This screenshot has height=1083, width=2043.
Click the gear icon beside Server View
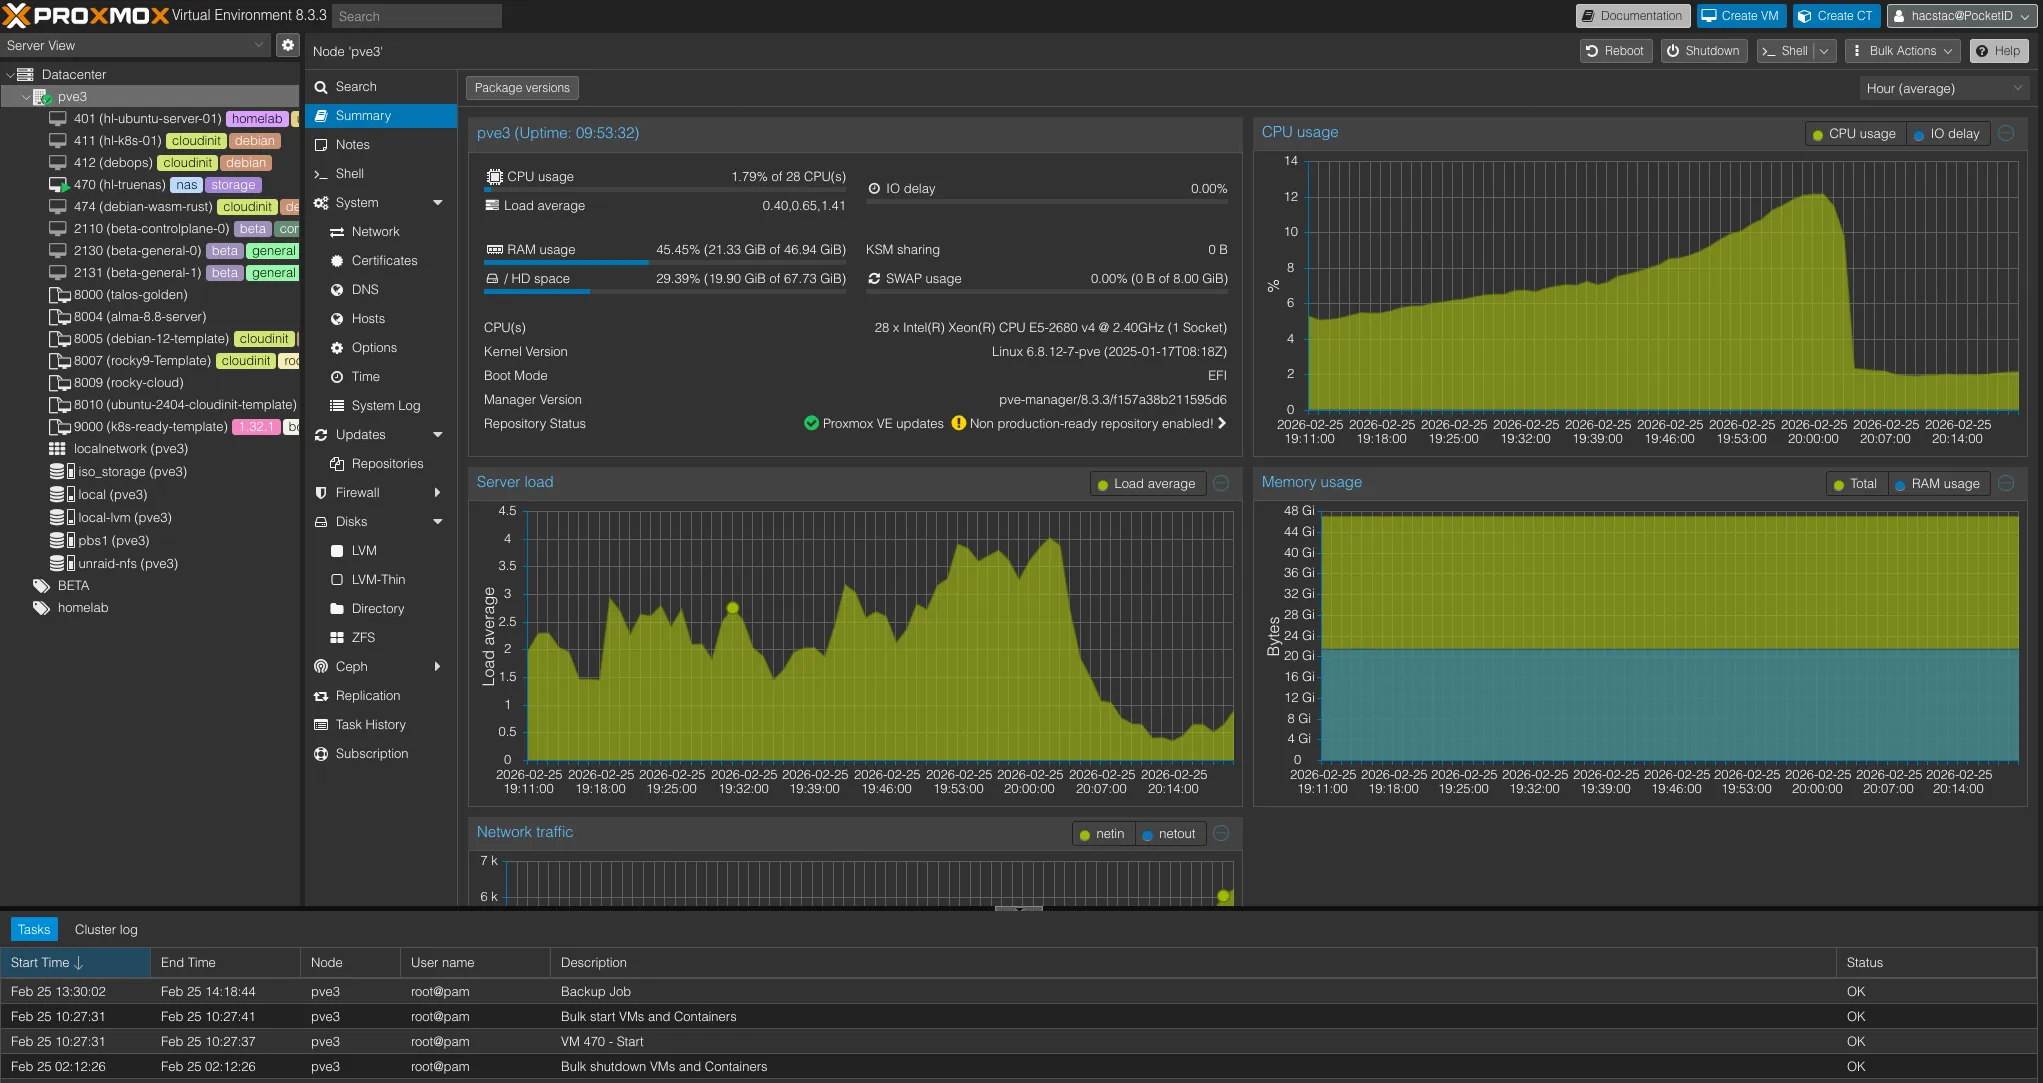(288, 45)
